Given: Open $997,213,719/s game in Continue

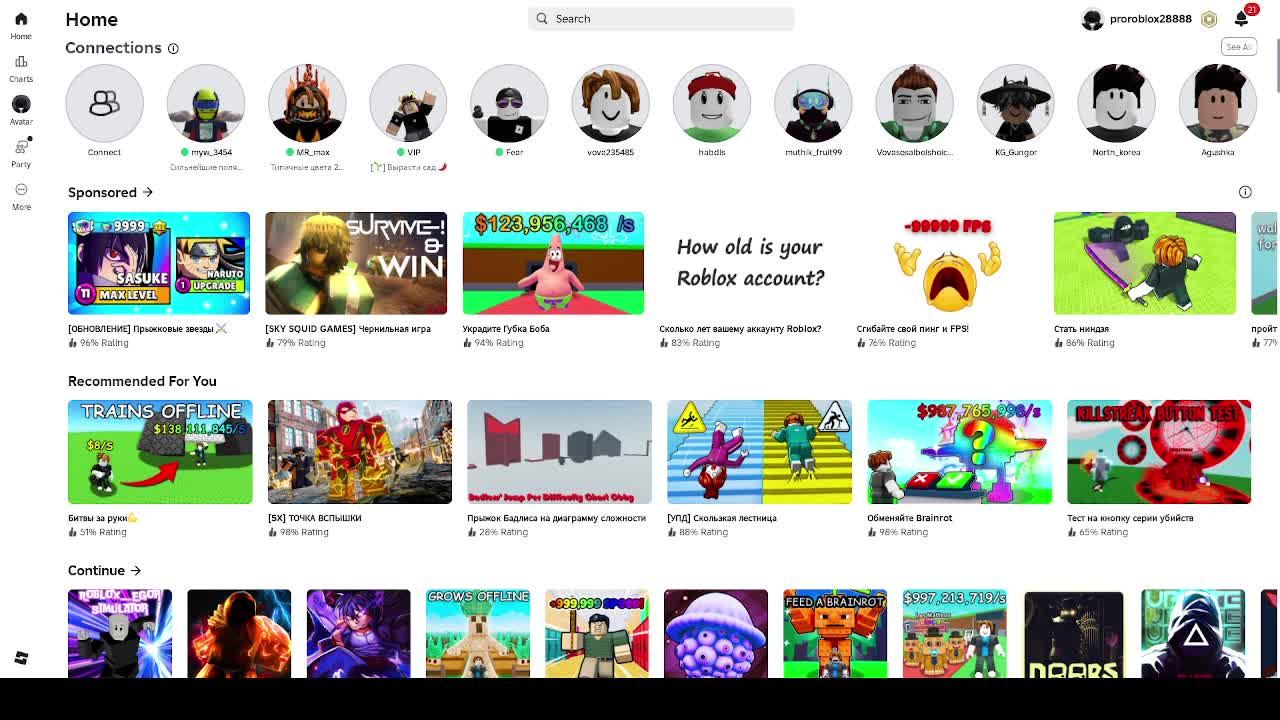Looking at the screenshot, I should pos(954,634).
